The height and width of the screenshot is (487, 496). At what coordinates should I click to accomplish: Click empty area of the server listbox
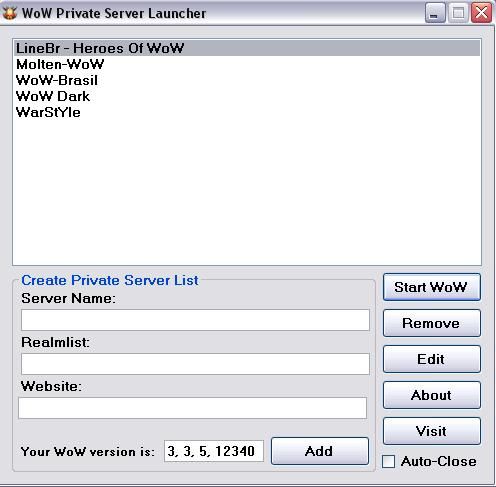247,193
